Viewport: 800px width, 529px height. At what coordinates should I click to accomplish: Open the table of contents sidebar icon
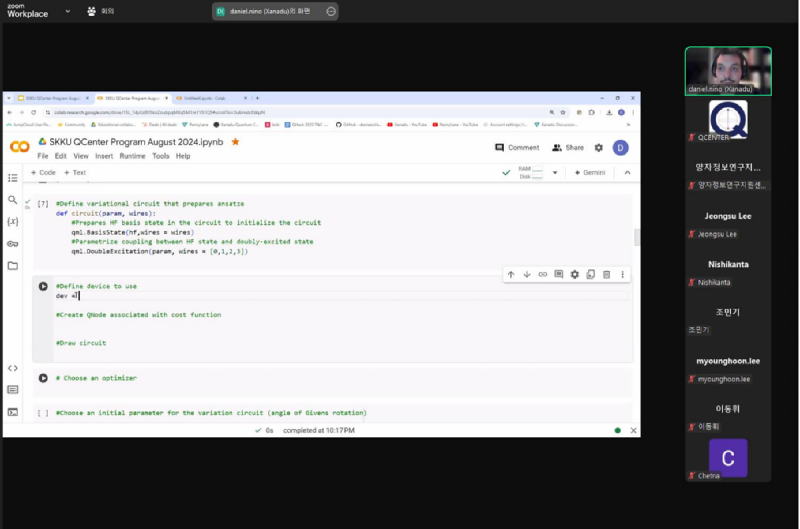click(13, 178)
